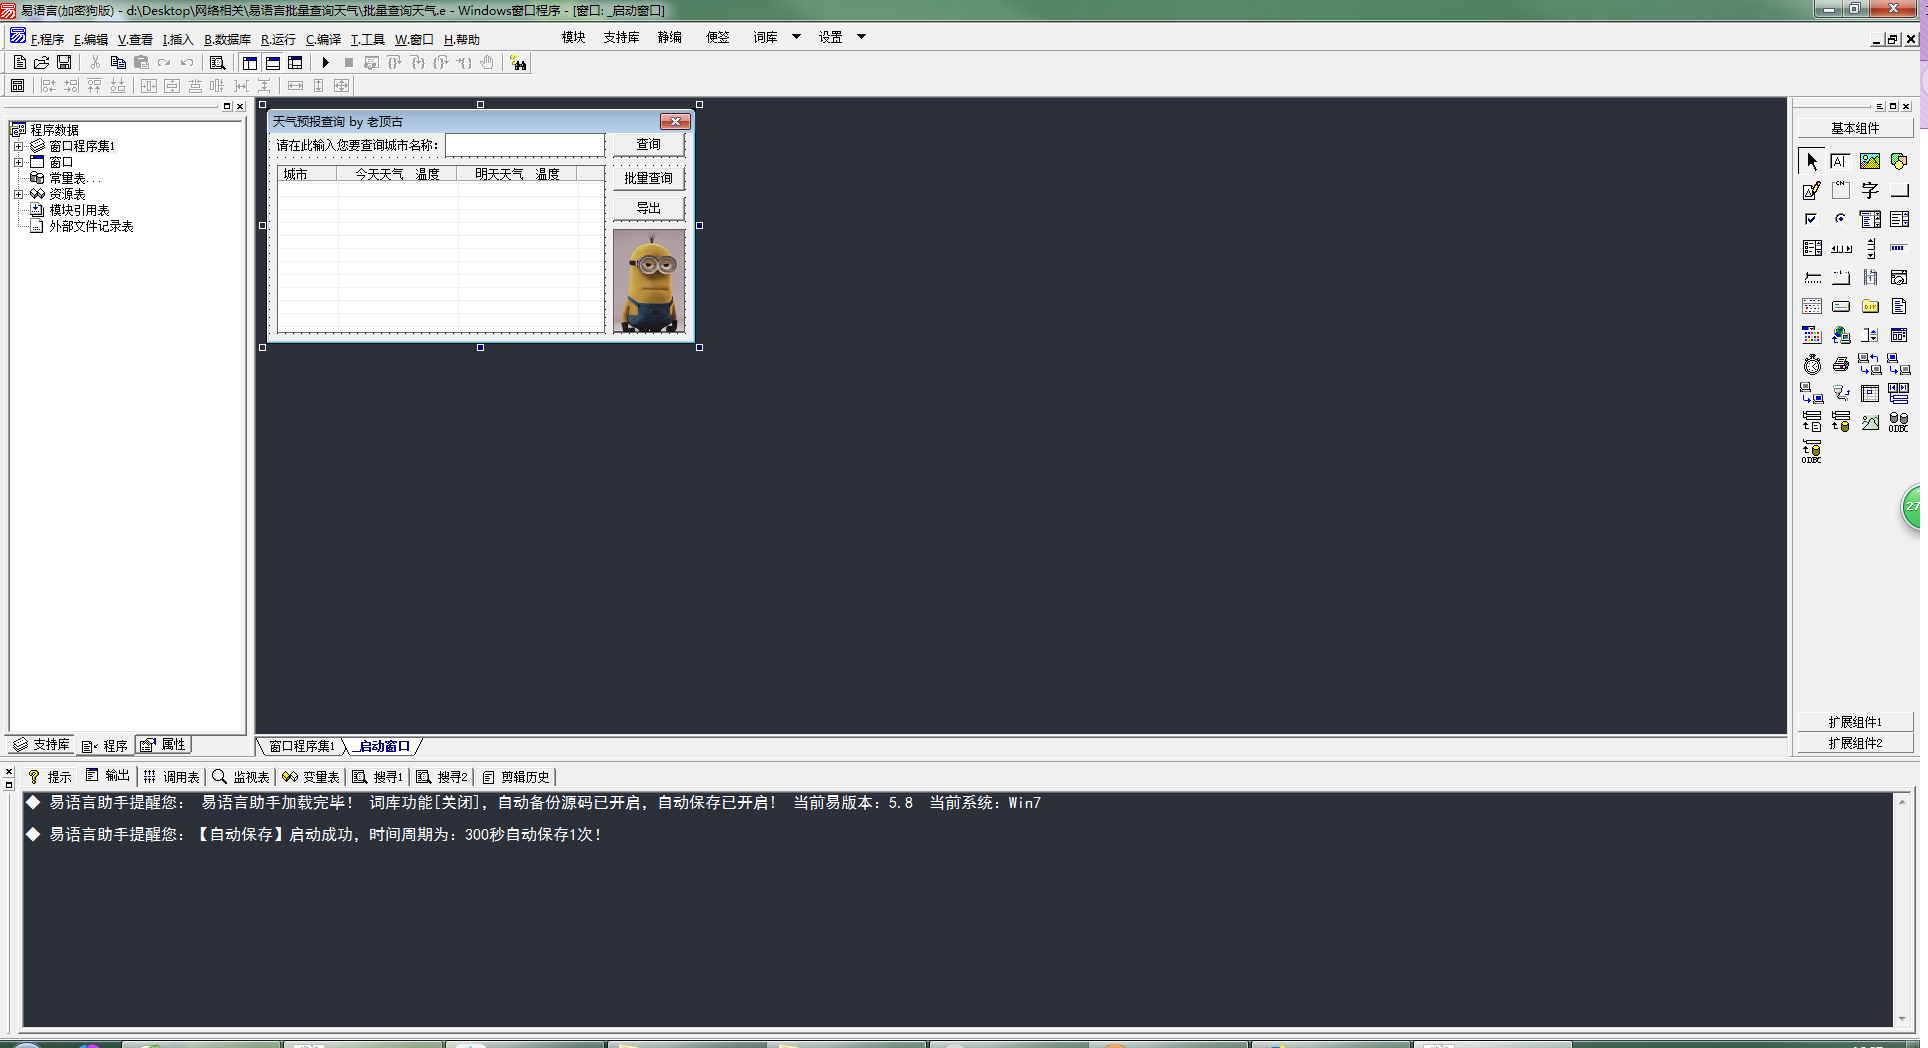Select the Picture box component icon
Screen dimensions: 1928x1048
point(1869,161)
